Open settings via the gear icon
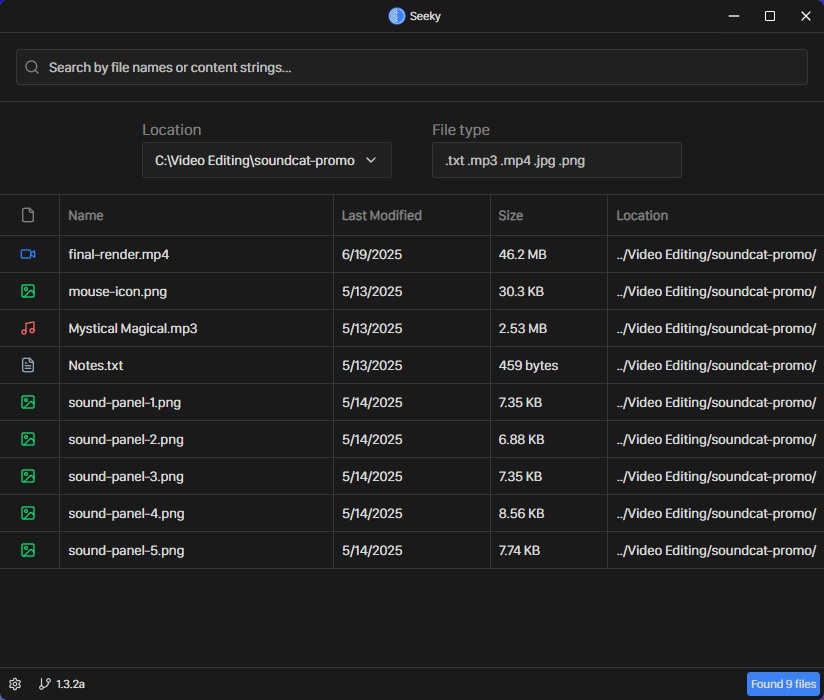 pyautogui.click(x=15, y=684)
